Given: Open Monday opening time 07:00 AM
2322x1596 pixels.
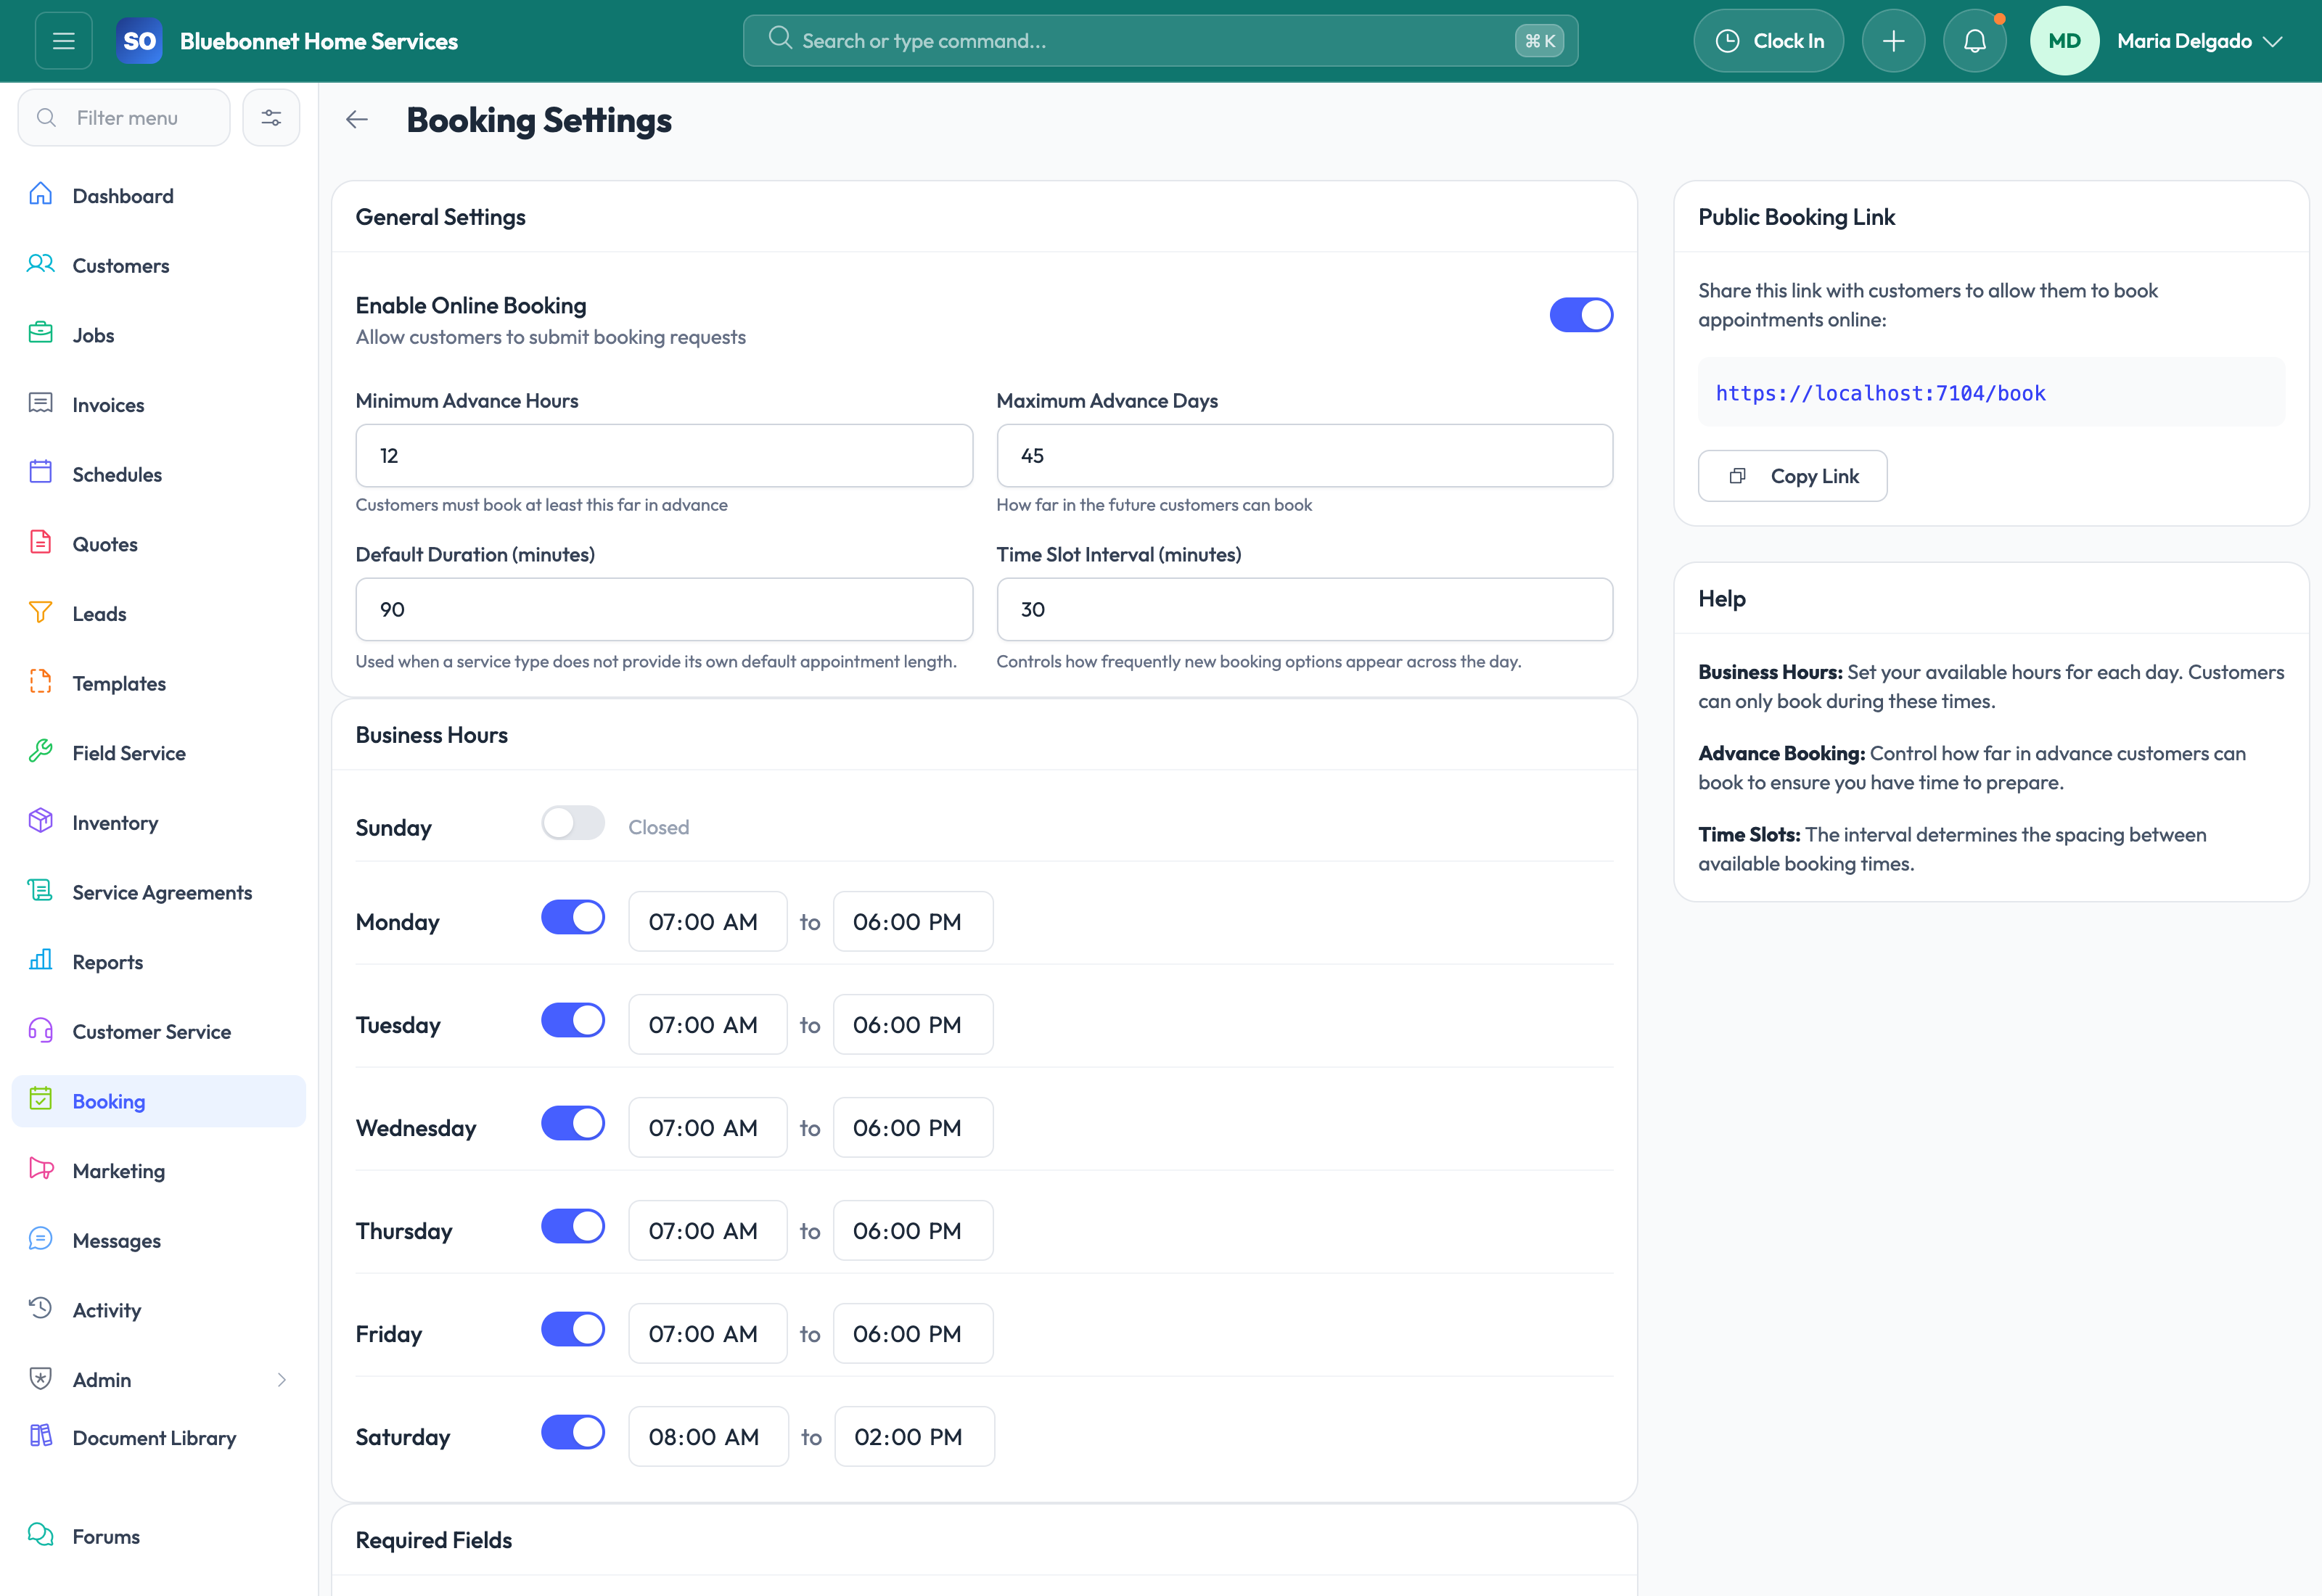Looking at the screenshot, I should click(708, 921).
